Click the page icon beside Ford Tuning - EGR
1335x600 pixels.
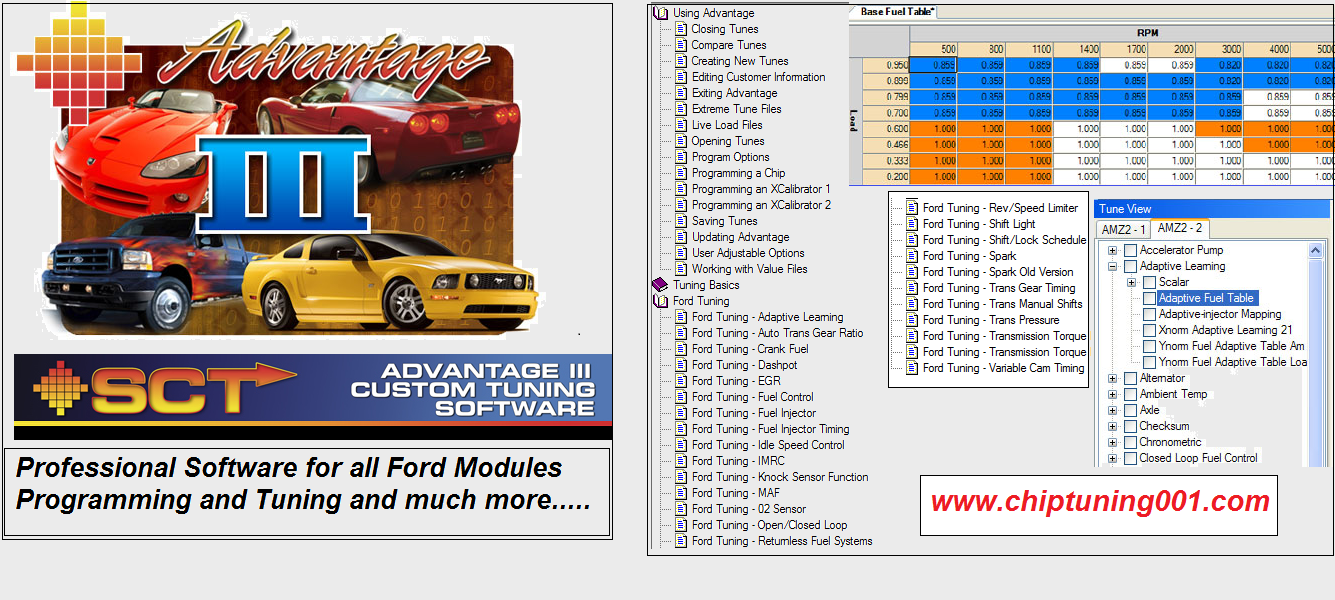[x=681, y=381]
